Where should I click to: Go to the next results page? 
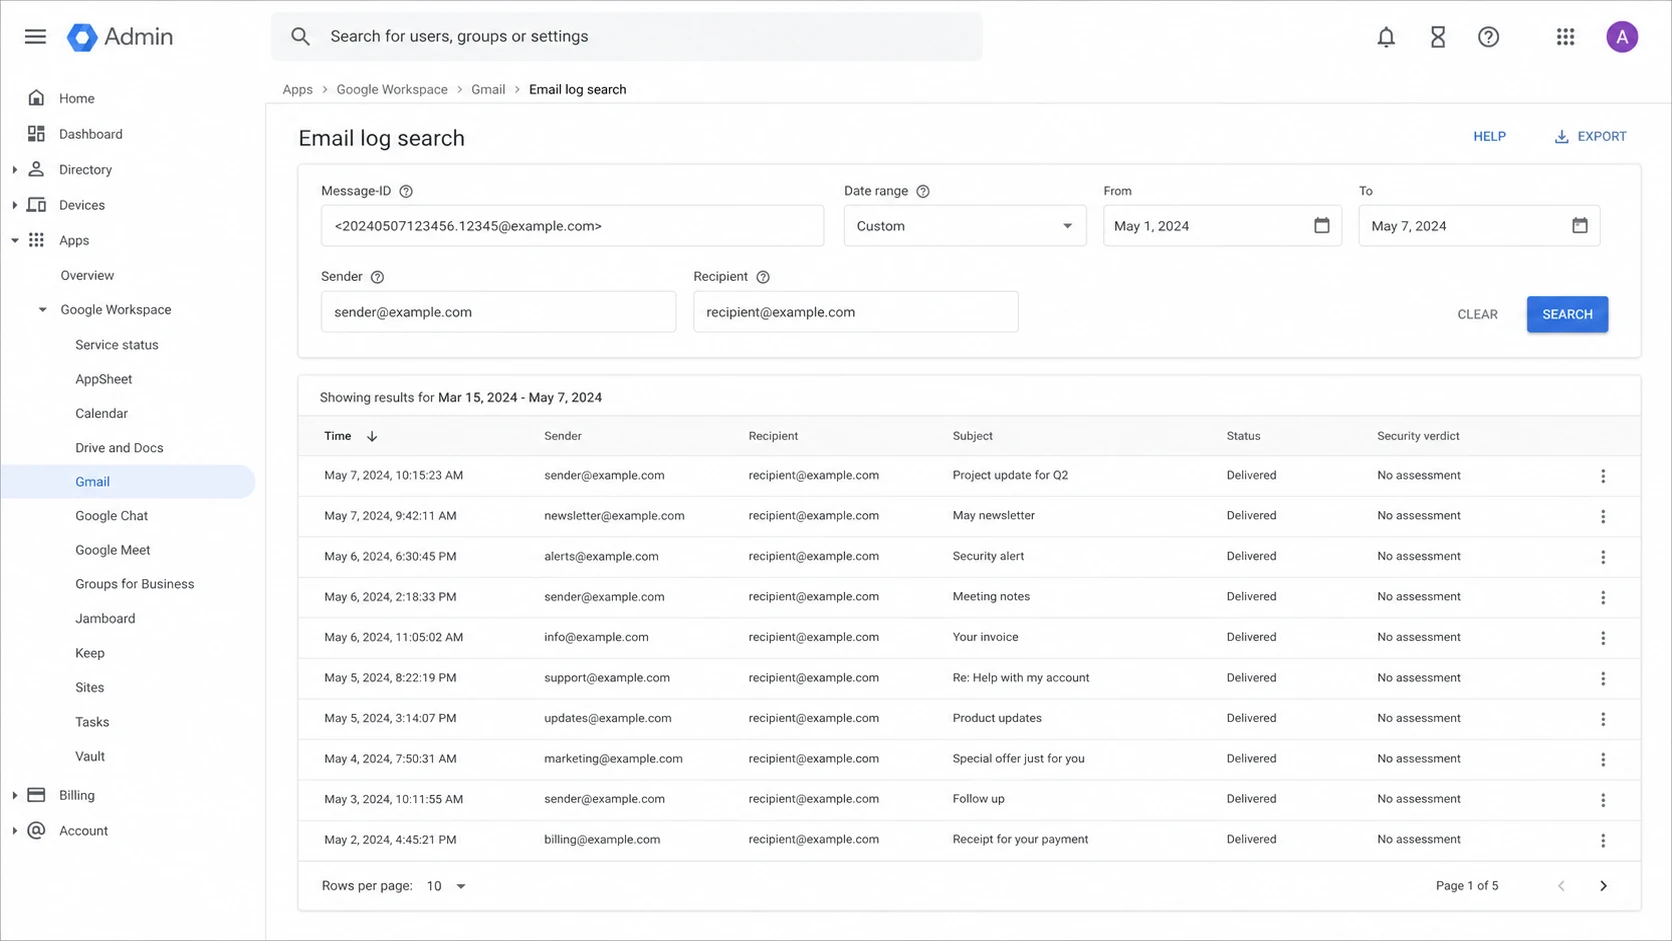tap(1603, 886)
